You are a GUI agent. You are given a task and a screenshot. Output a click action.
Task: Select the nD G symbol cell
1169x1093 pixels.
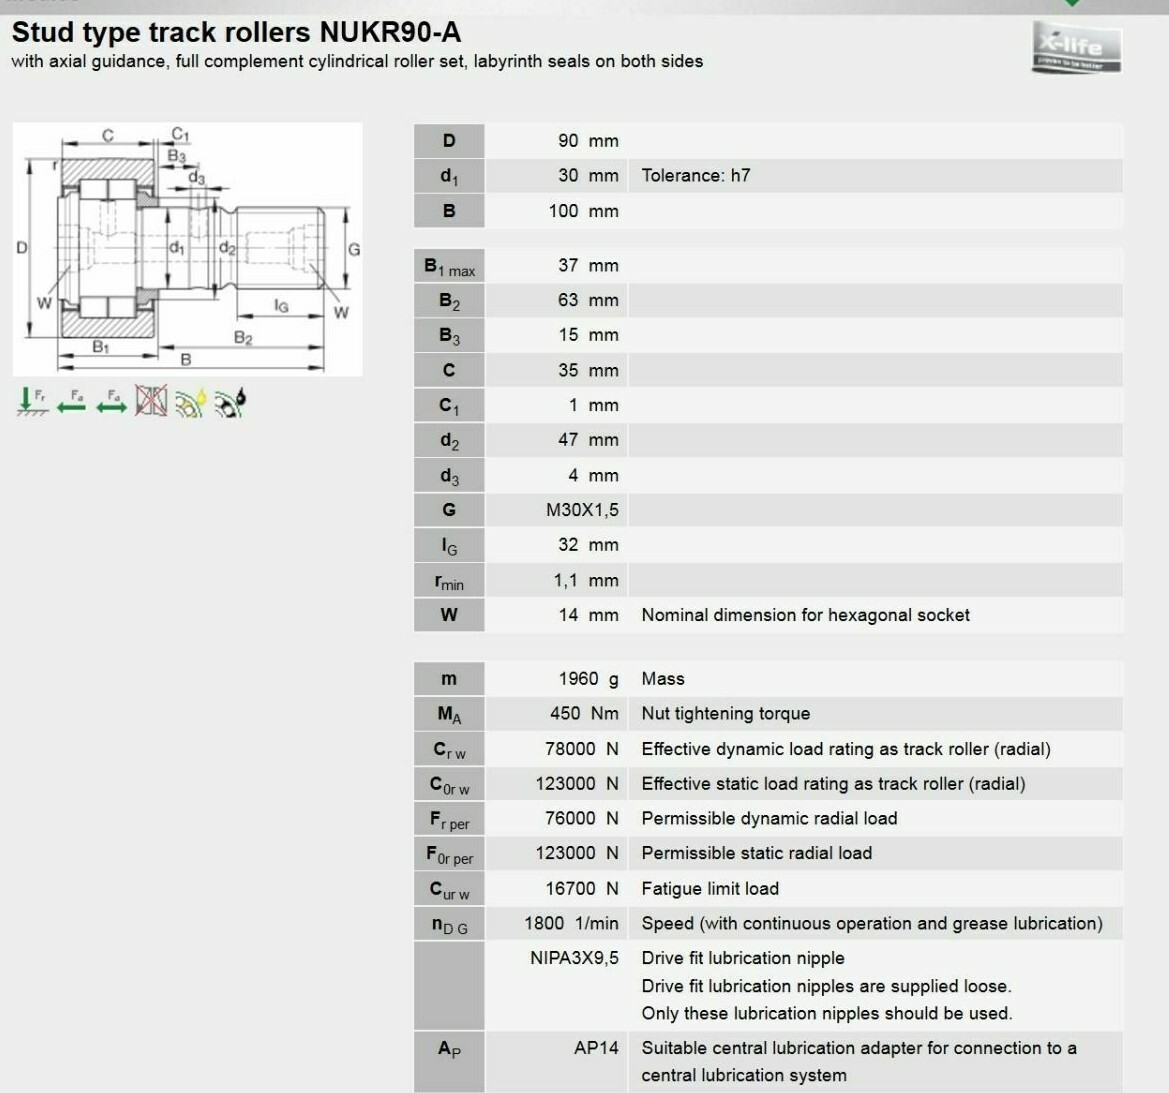[449, 924]
